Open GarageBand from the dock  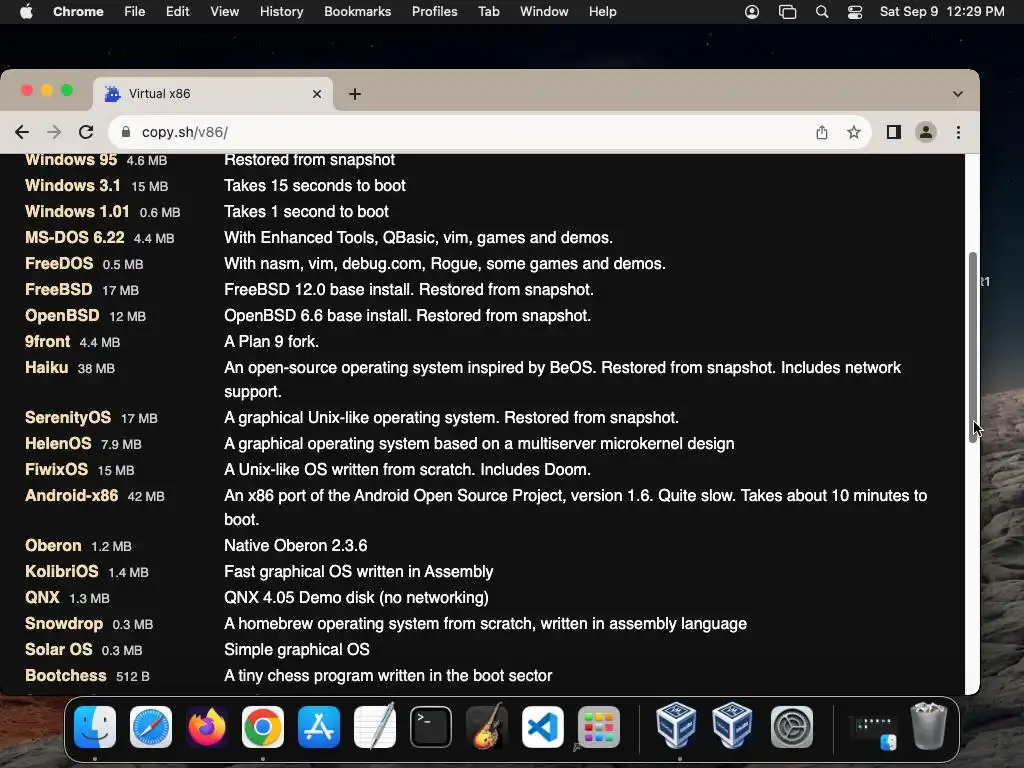coord(487,726)
